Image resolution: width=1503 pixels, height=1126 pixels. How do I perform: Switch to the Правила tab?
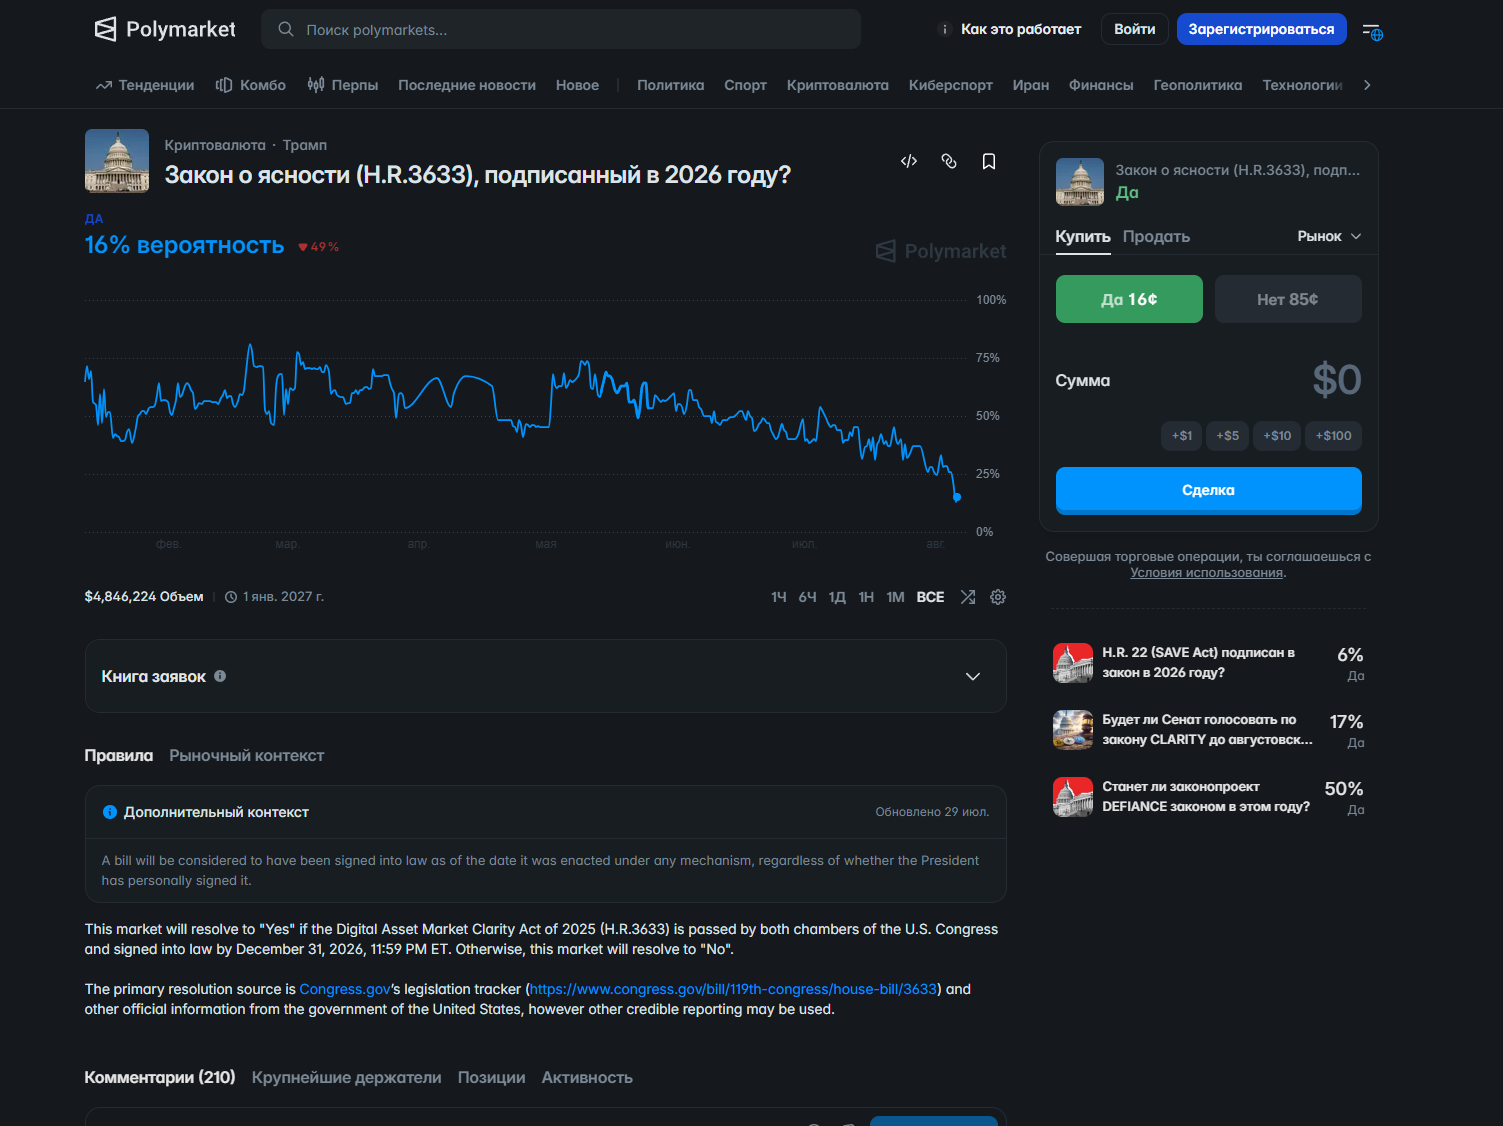pyautogui.click(x=119, y=756)
